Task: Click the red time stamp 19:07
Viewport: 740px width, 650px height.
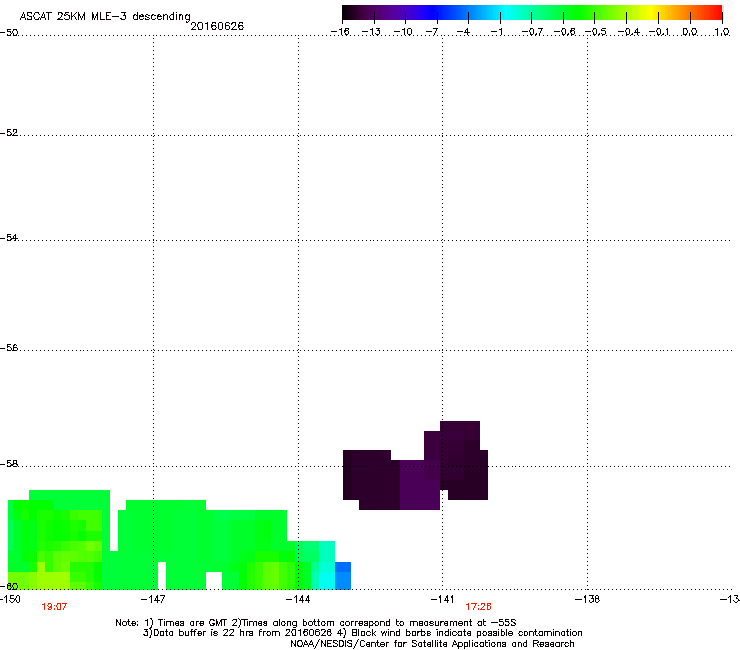Action: click(x=54, y=607)
